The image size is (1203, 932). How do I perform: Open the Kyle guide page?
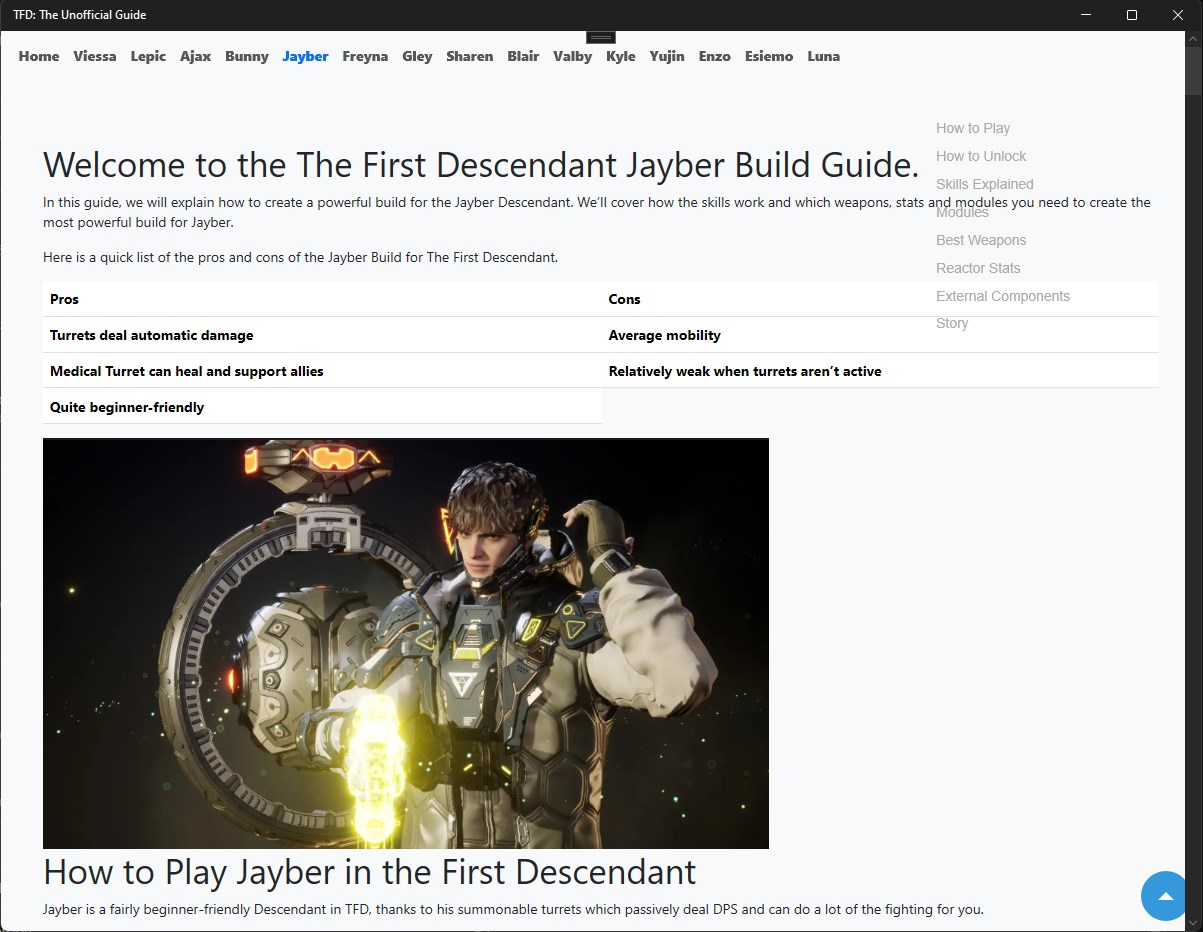(621, 56)
